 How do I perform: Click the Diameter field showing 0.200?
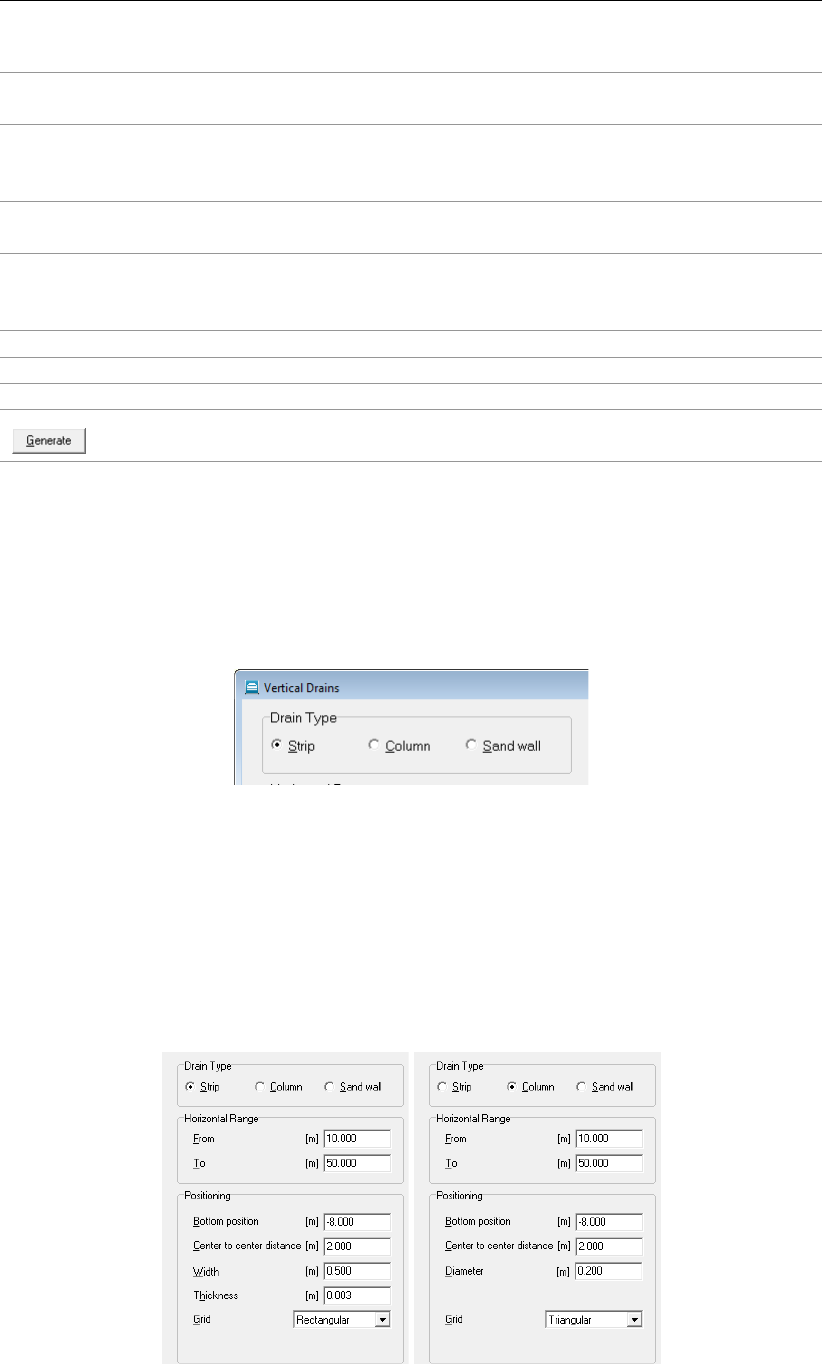click(x=609, y=1271)
